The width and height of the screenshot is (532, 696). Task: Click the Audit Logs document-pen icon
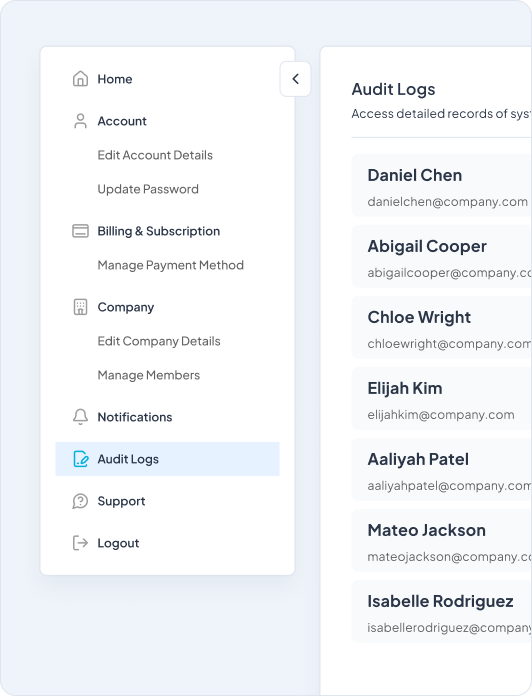coord(80,459)
